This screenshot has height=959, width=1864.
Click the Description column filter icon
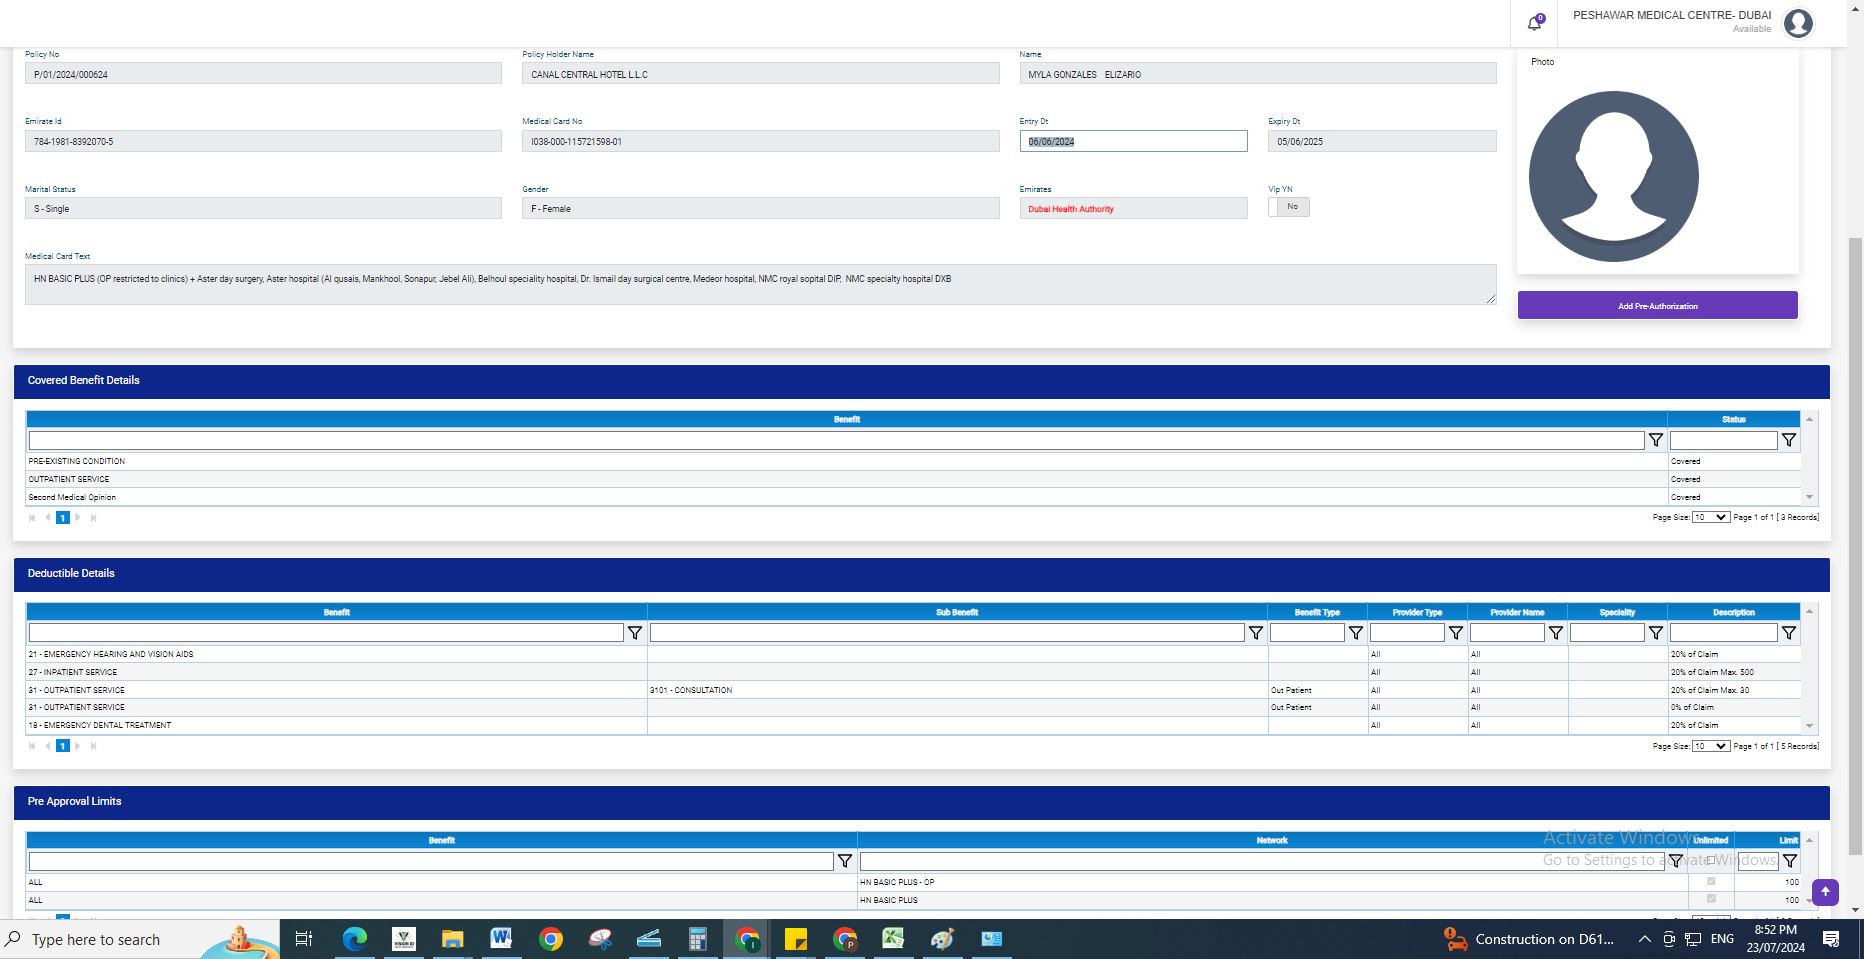[1788, 633]
